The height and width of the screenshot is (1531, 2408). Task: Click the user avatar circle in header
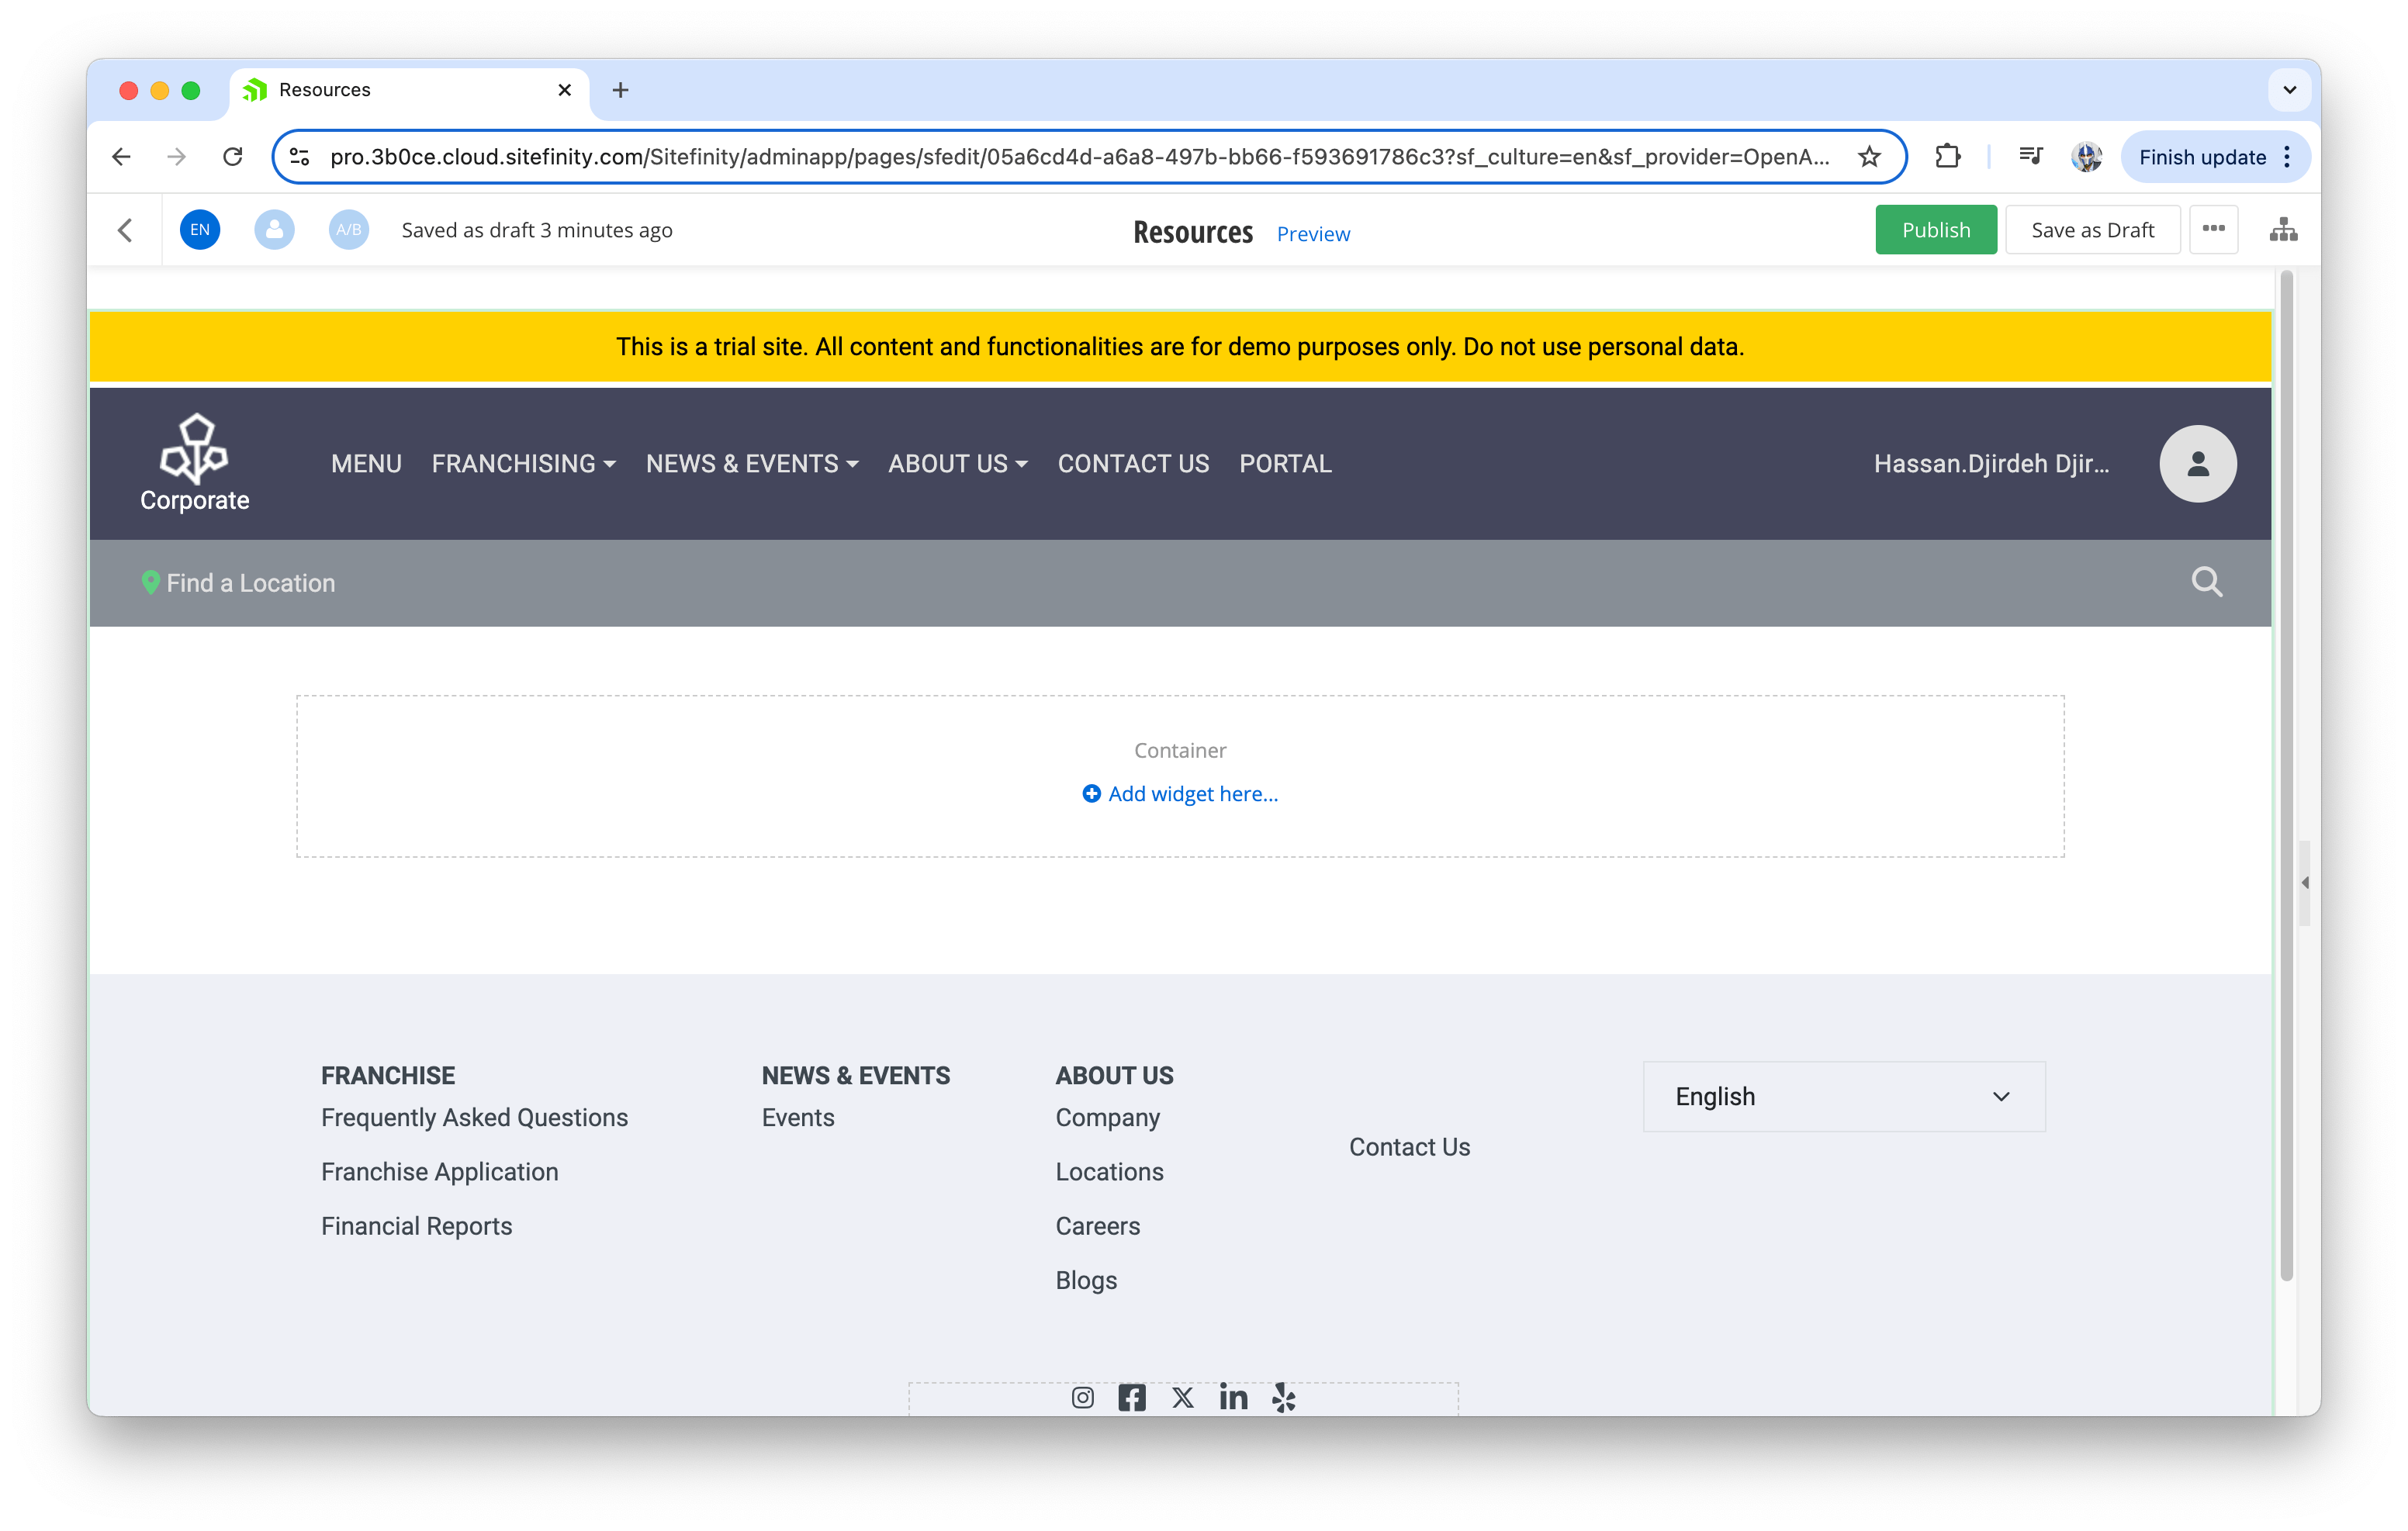[x=2197, y=464]
